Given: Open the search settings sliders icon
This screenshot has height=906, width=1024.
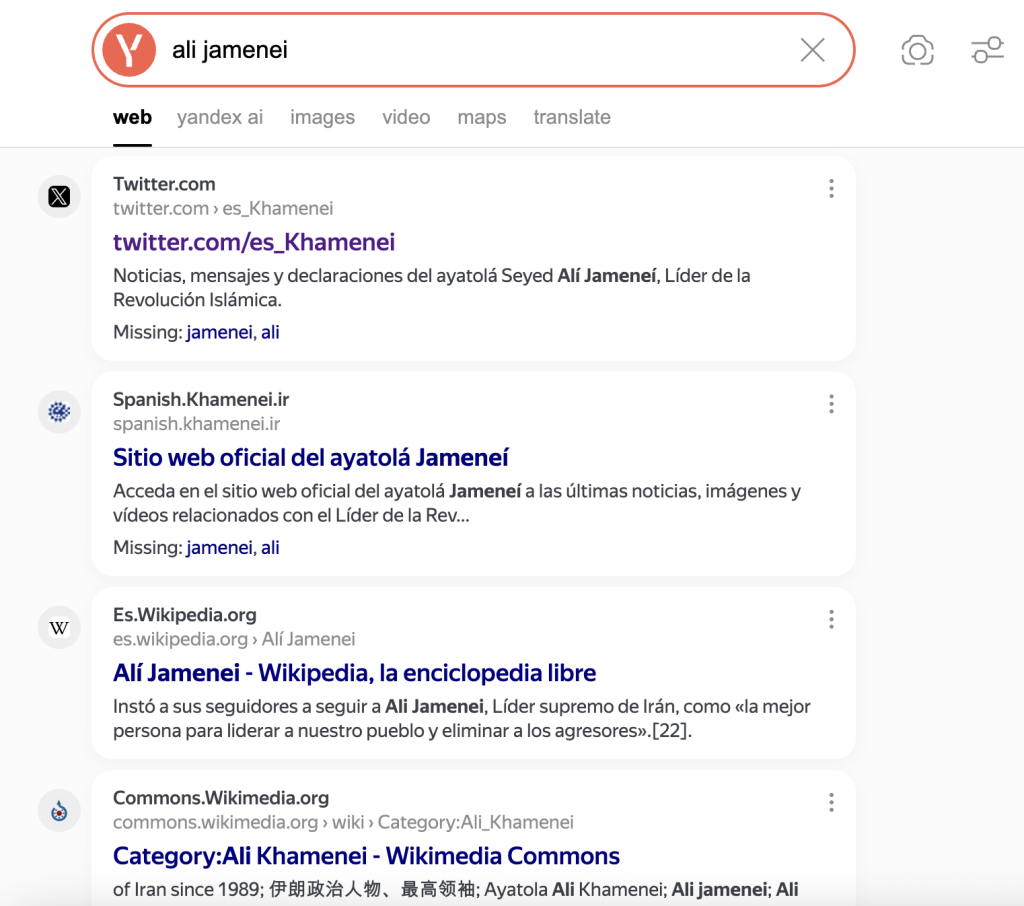Looking at the screenshot, I should coord(987,50).
